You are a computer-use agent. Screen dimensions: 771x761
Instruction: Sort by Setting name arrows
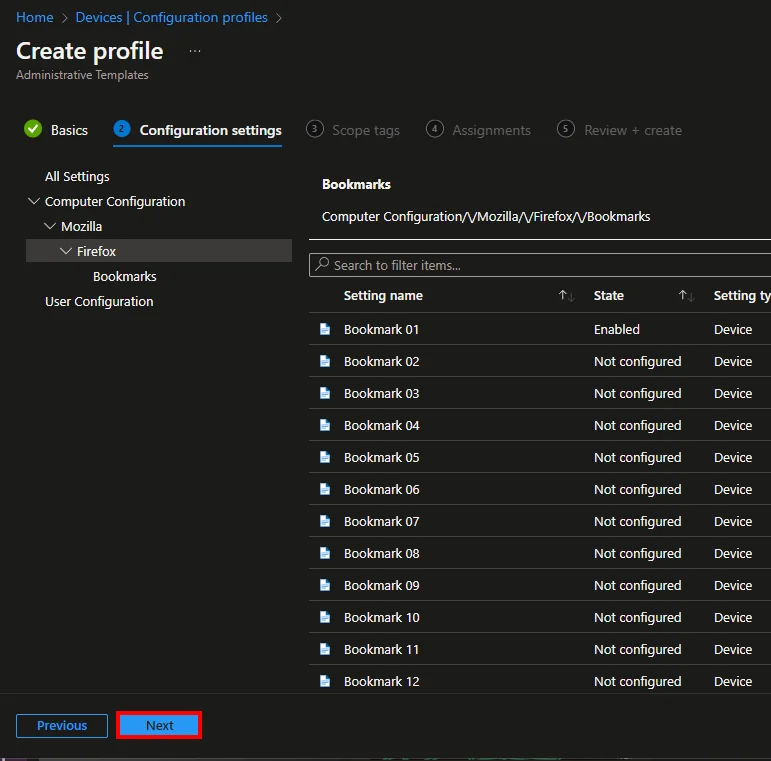[566, 295]
